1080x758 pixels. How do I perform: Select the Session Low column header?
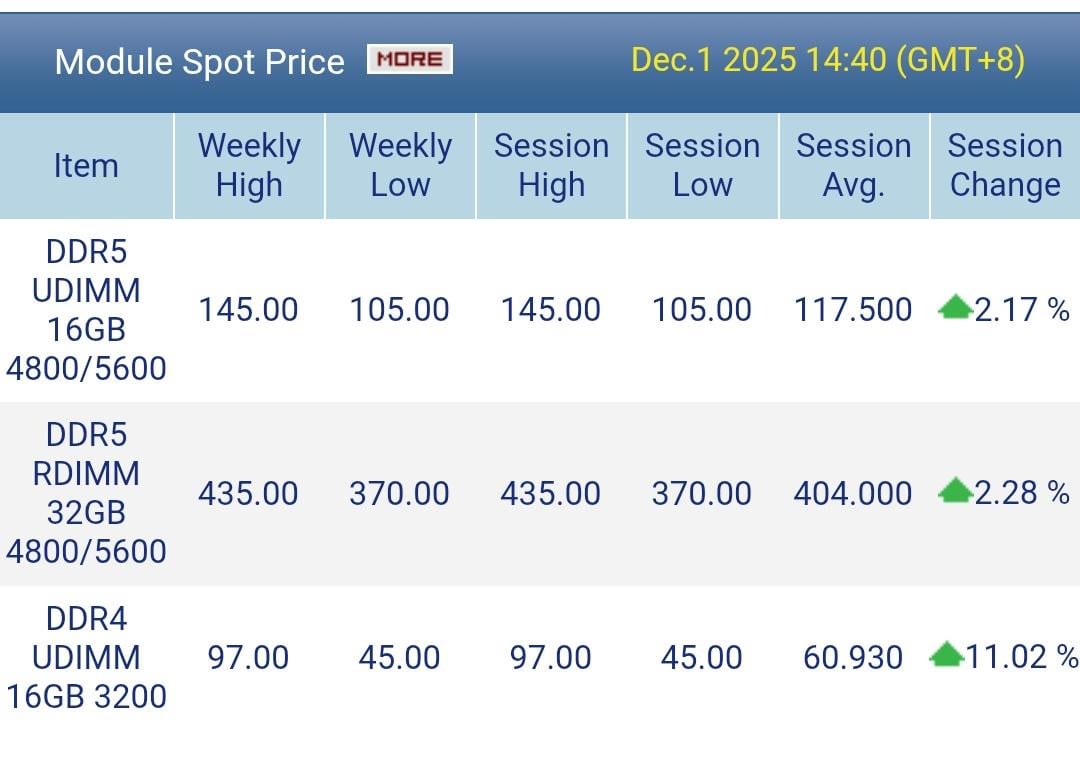702,166
